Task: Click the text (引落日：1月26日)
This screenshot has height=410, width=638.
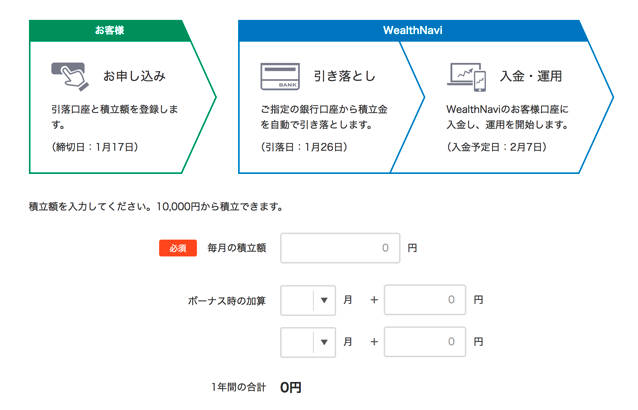Action: click(x=304, y=147)
